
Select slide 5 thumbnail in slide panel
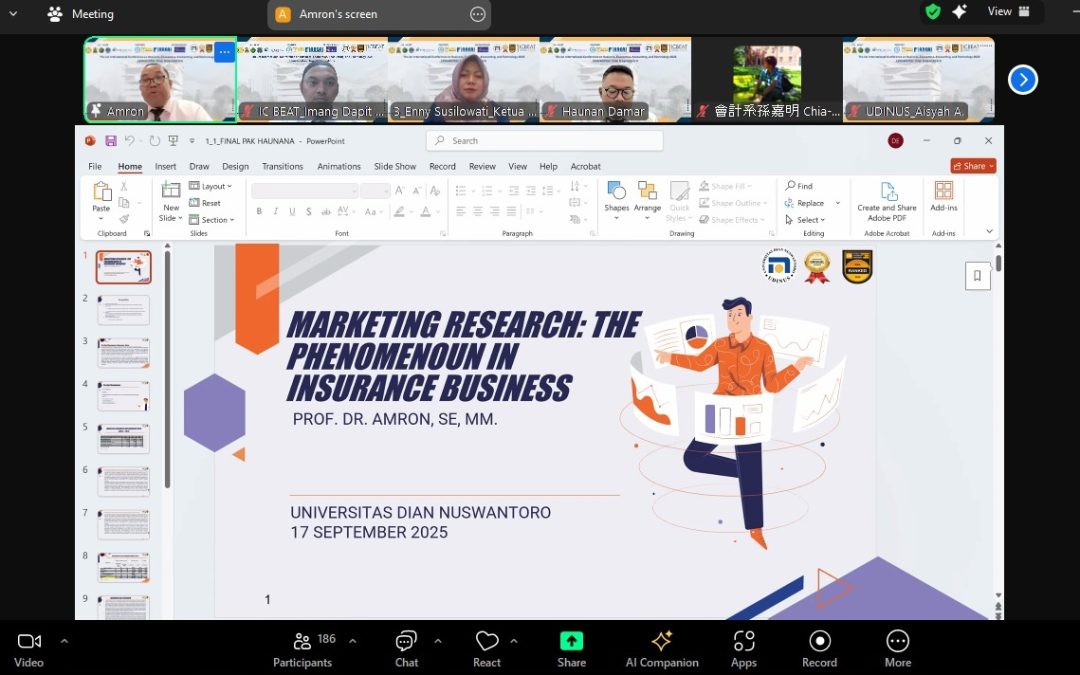tap(123, 438)
